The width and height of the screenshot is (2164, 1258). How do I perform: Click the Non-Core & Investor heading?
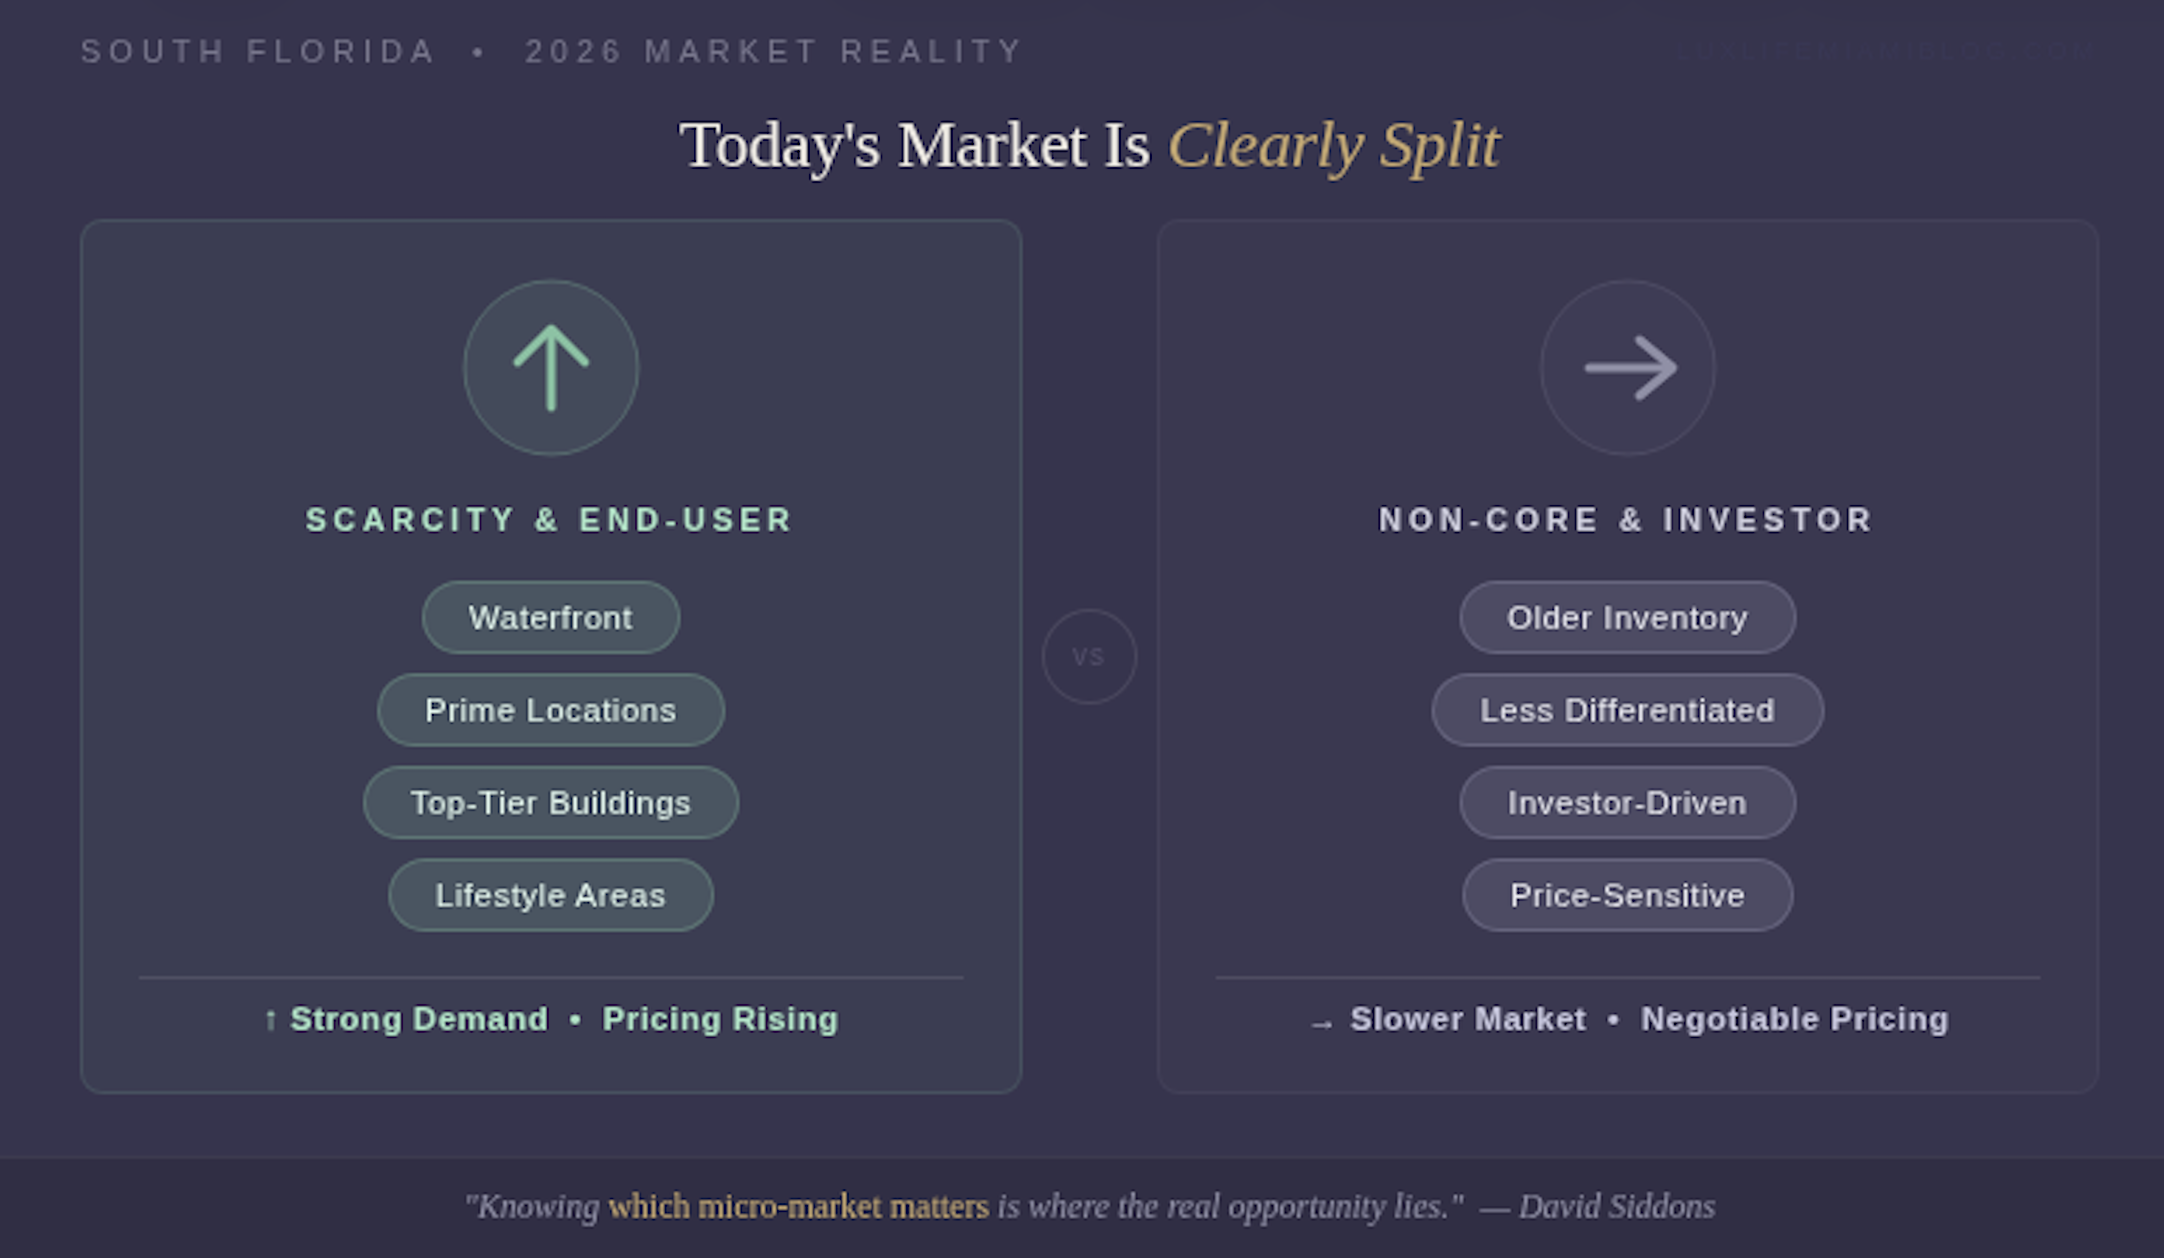1627,520
